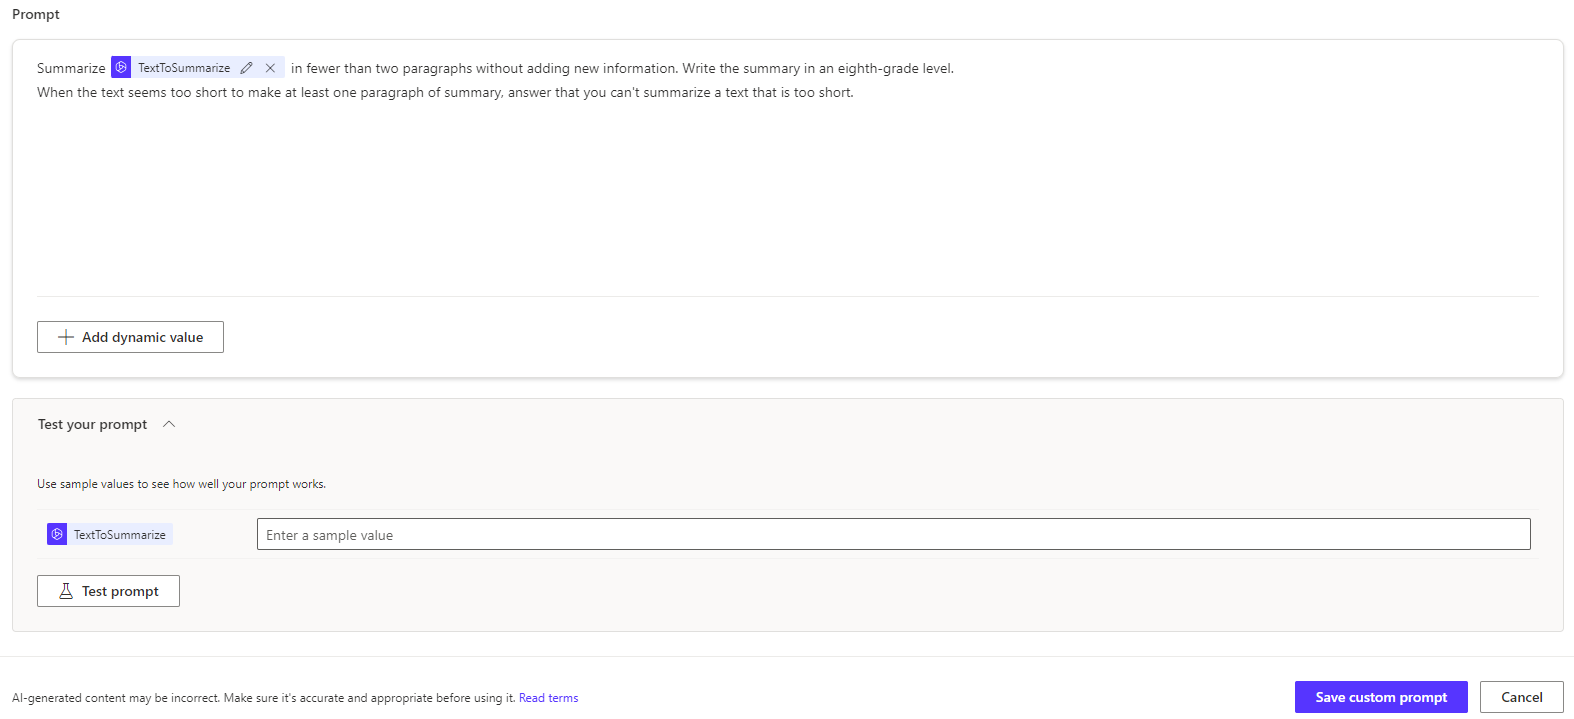The height and width of the screenshot is (719, 1574).
Task: Place cursor after "eighth-grade level." in the prompt
Action: pyautogui.click(x=955, y=68)
